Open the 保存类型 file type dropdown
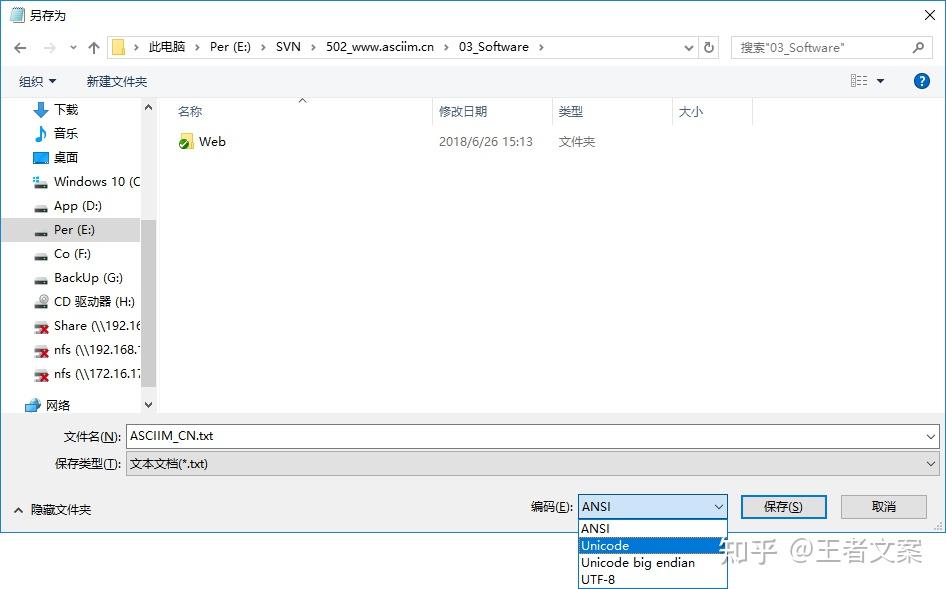Screen dimensions: 946x589 529,463
